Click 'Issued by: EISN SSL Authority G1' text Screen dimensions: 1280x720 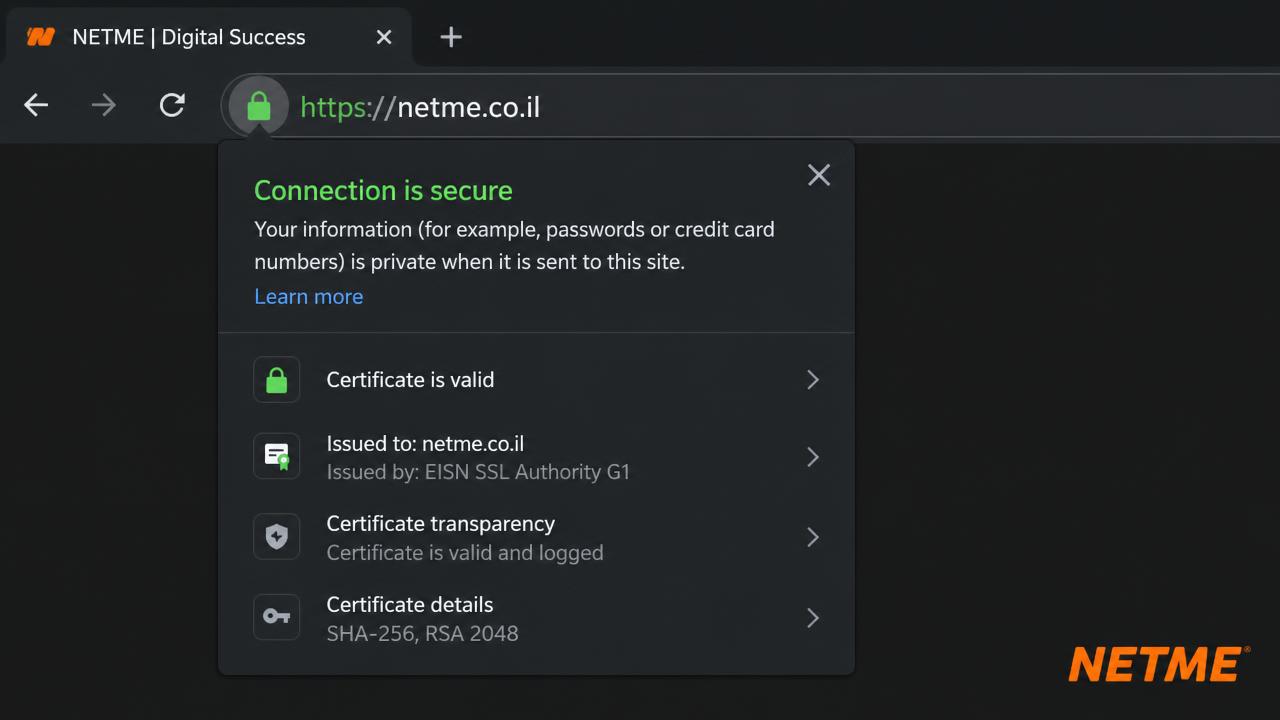[478, 472]
